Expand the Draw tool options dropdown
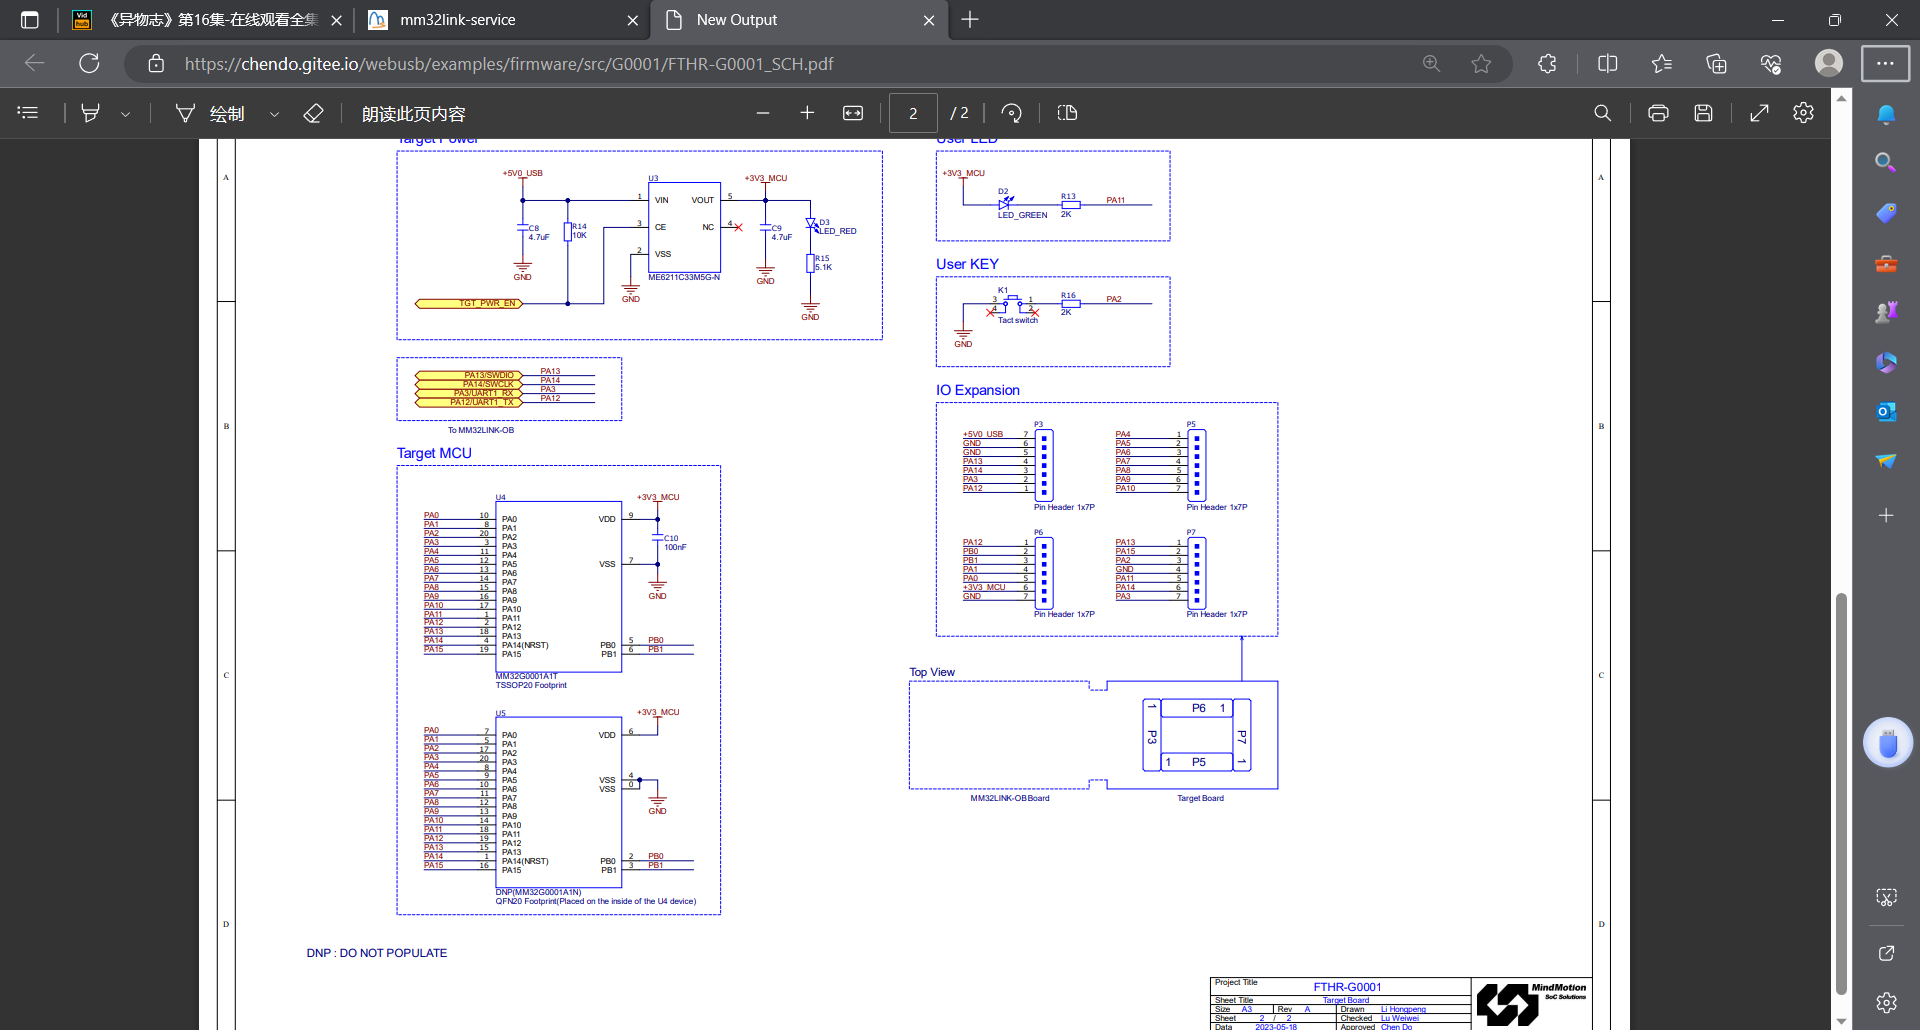 pyautogui.click(x=274, y=114)
